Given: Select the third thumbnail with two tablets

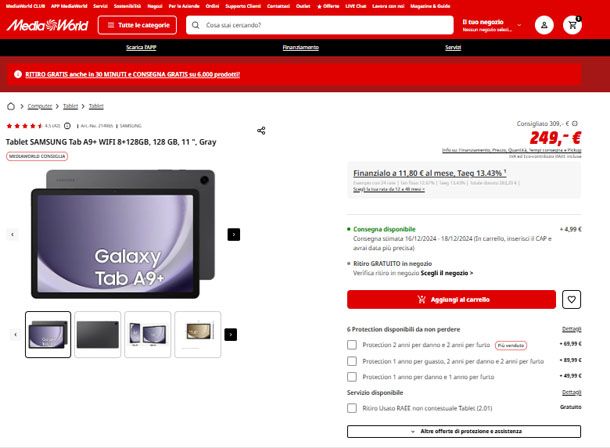Looking at the screenshot, I should click(x=147, y=334).
